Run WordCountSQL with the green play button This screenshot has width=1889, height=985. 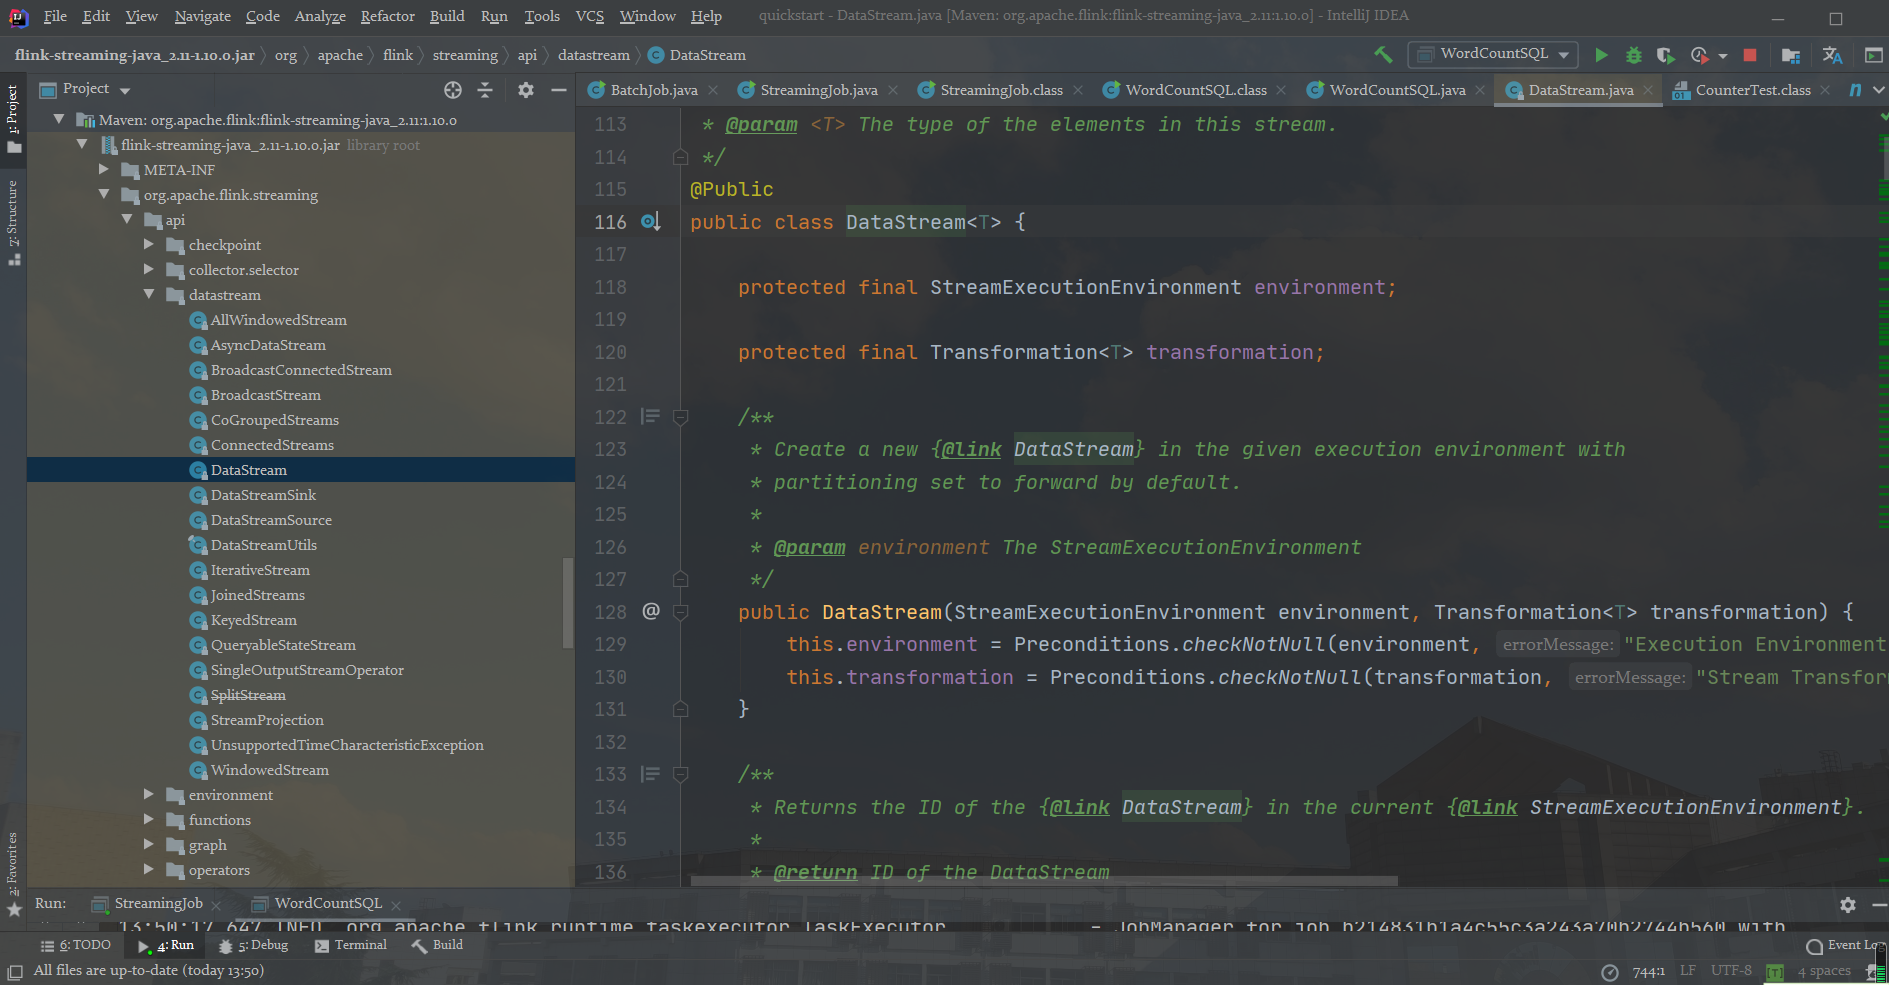point(1601,55)
